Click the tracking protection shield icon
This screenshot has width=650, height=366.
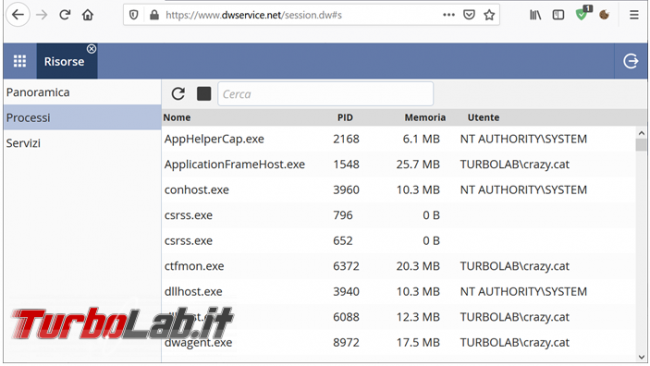[133, 15]
